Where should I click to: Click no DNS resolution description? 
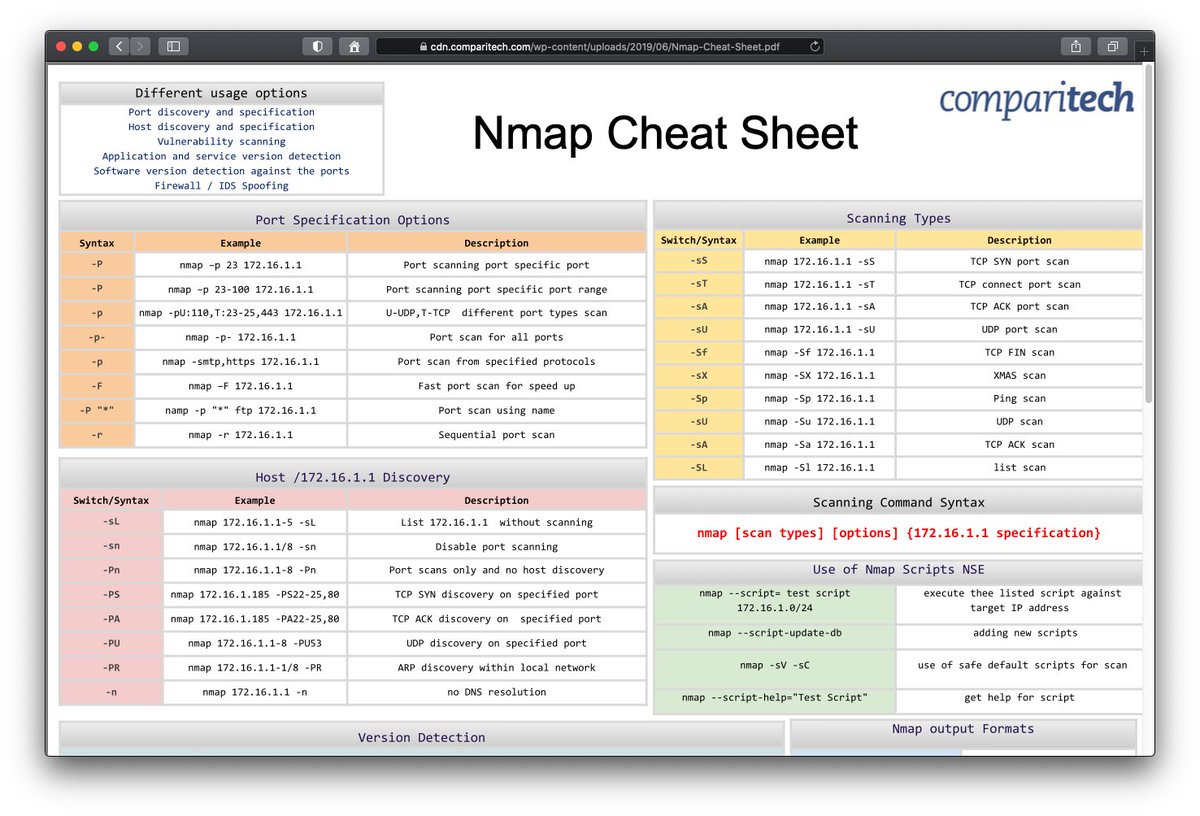[x=496, y=692]
